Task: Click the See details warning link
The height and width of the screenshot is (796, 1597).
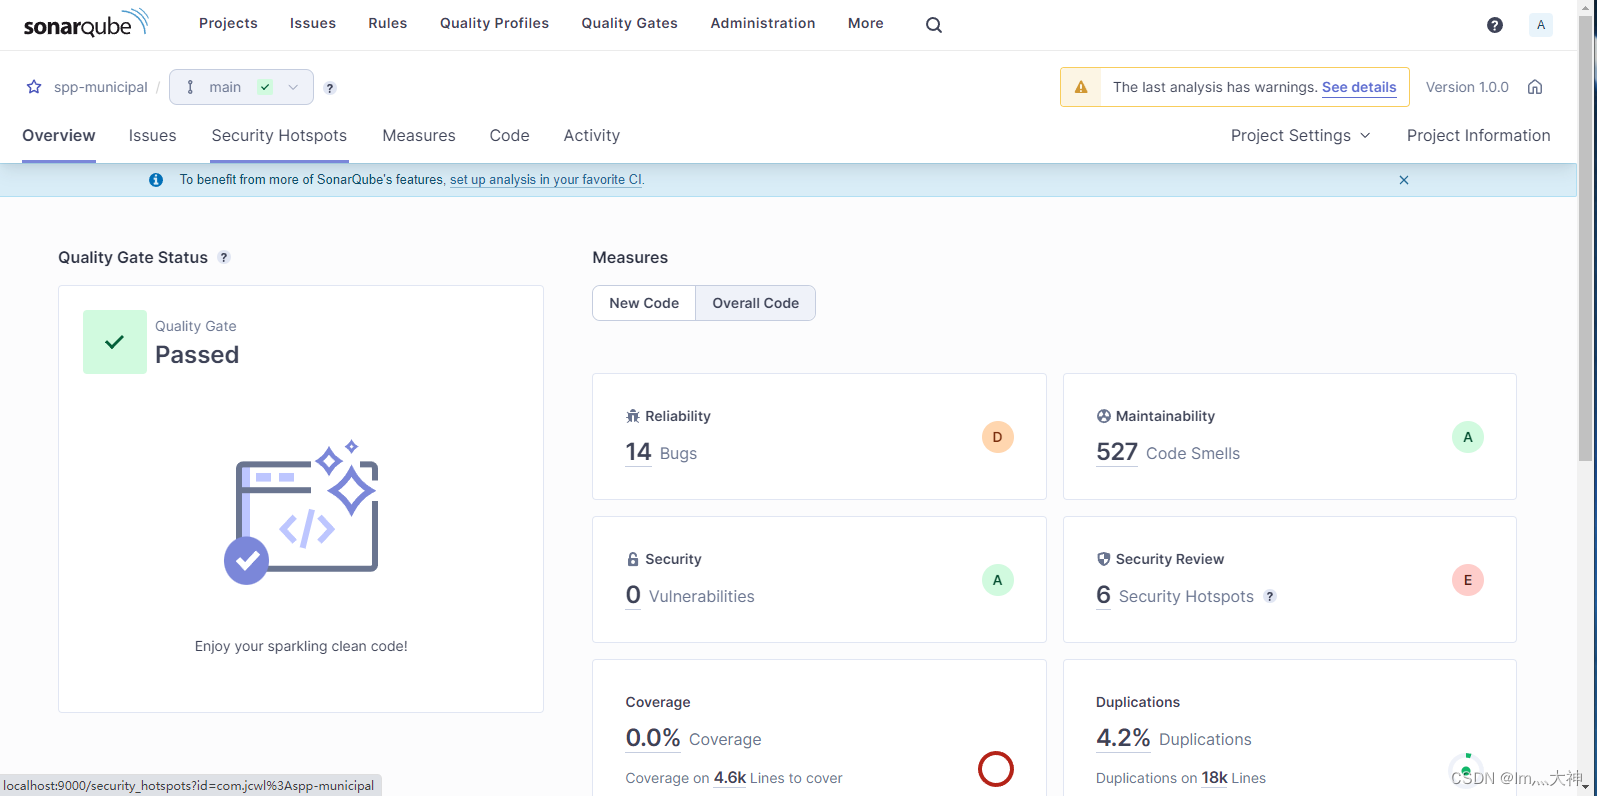Action: (1359, 87)
